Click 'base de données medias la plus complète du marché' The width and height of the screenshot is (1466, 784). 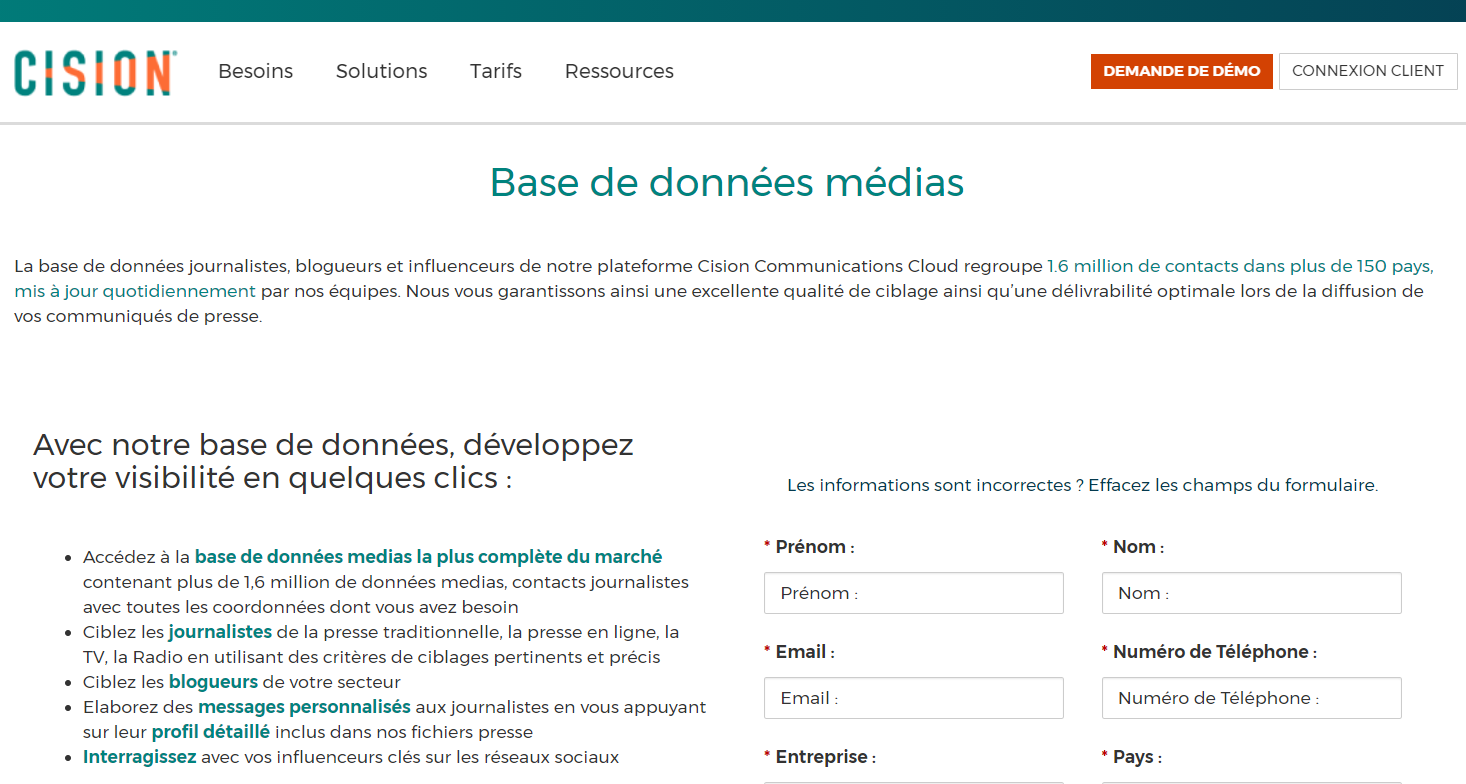(428, 557)
